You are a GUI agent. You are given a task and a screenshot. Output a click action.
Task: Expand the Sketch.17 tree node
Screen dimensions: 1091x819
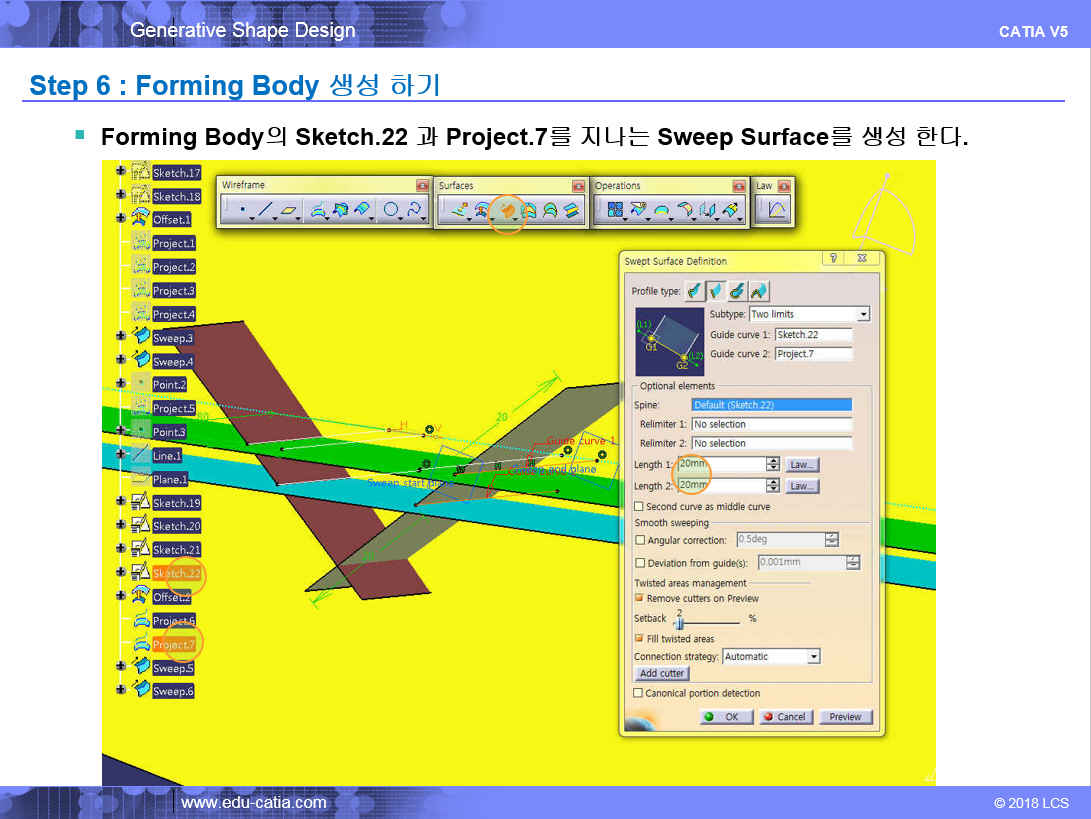[121, 172]
